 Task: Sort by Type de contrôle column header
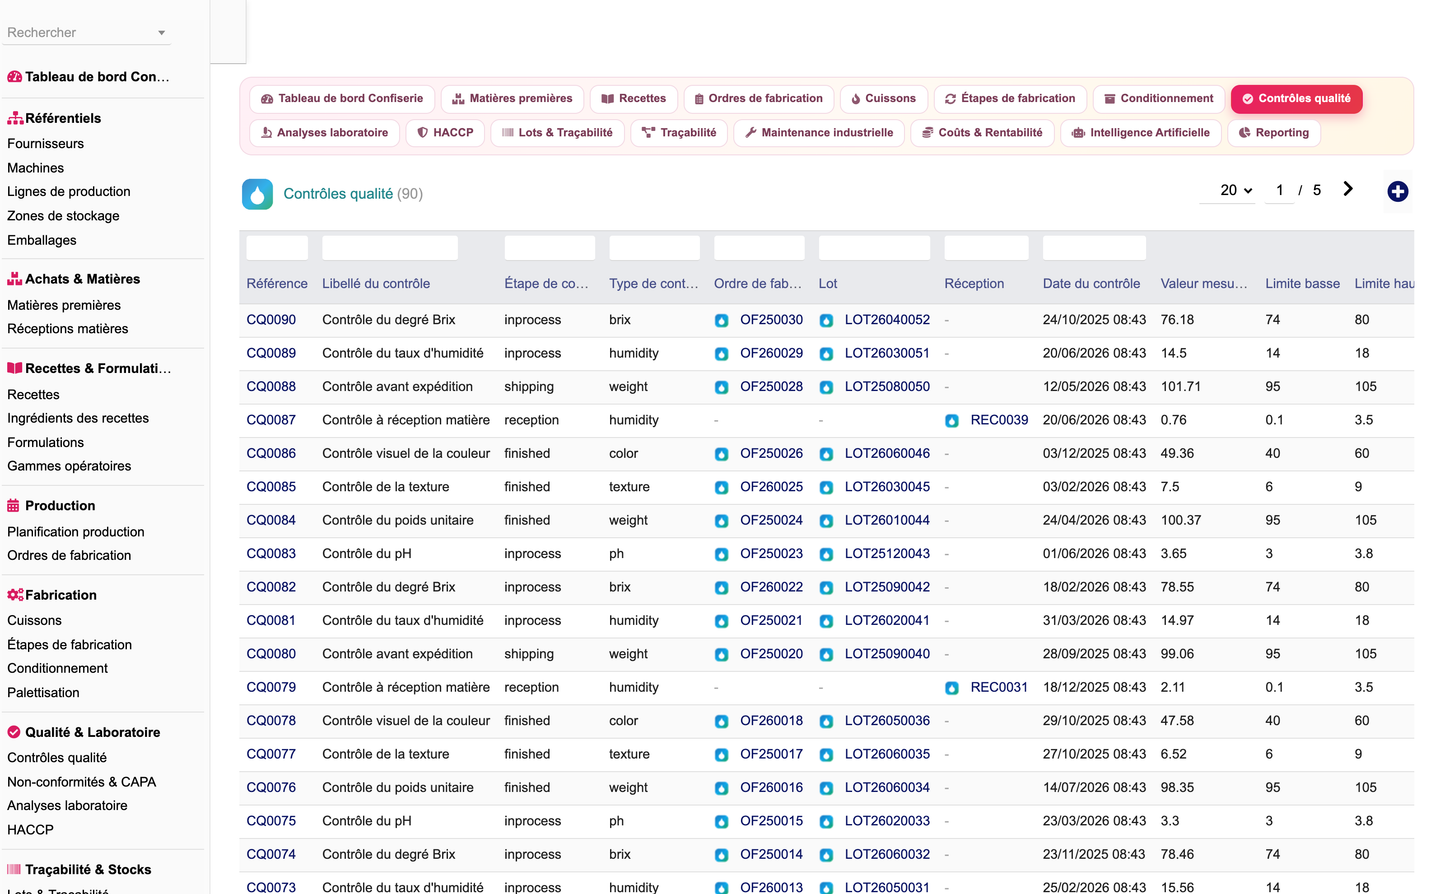point(654,284)
